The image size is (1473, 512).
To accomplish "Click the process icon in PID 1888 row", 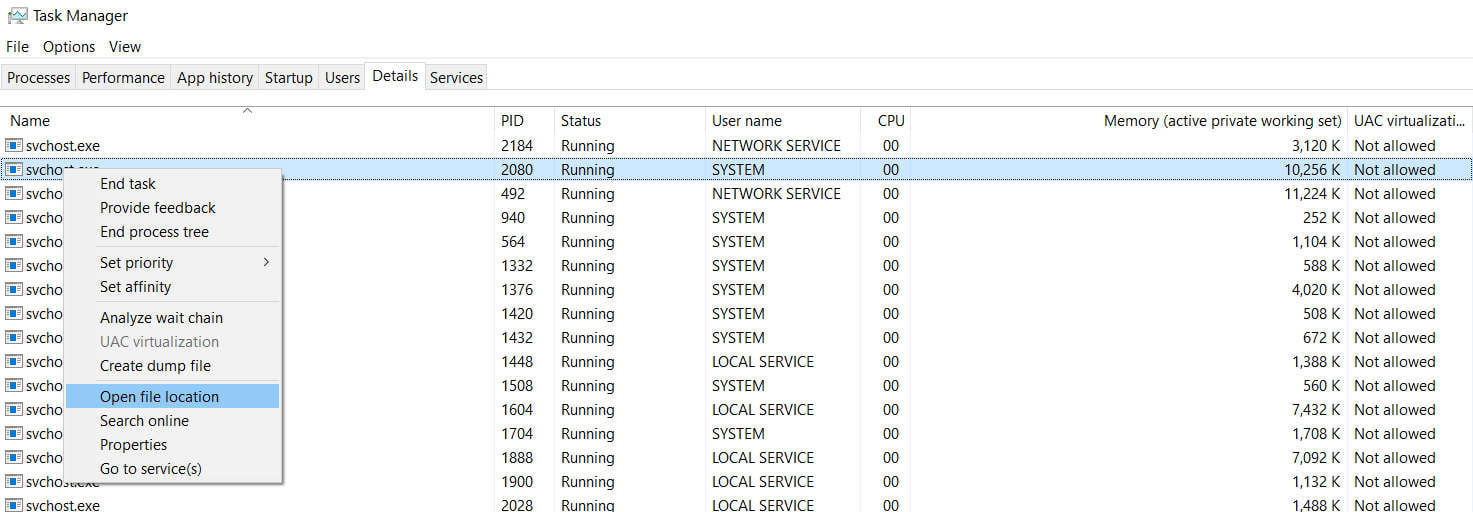I will pos(14,458).
